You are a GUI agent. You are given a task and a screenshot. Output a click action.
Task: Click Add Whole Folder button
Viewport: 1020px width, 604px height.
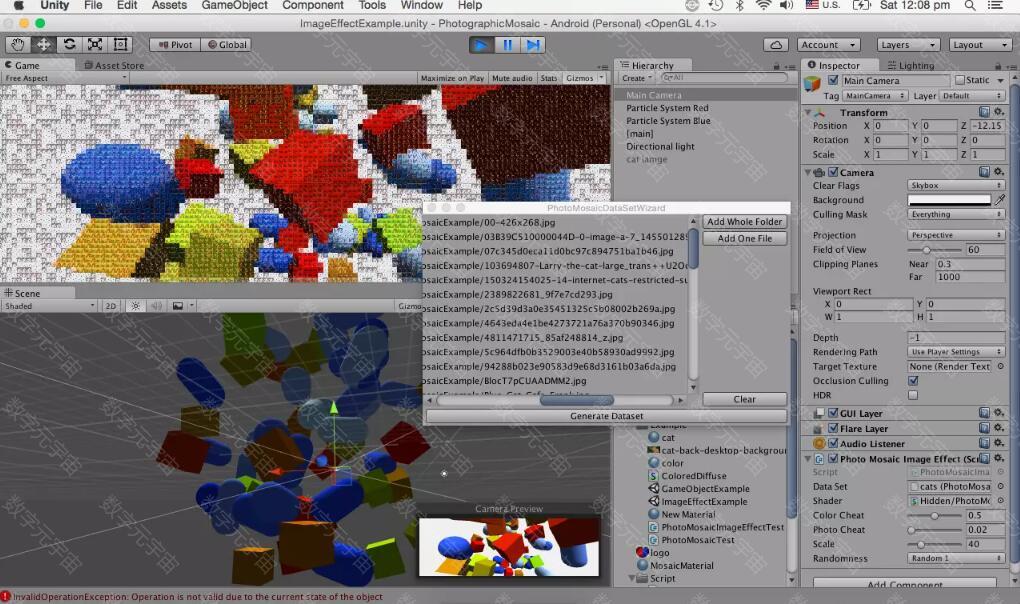click(x=745, y=222)
